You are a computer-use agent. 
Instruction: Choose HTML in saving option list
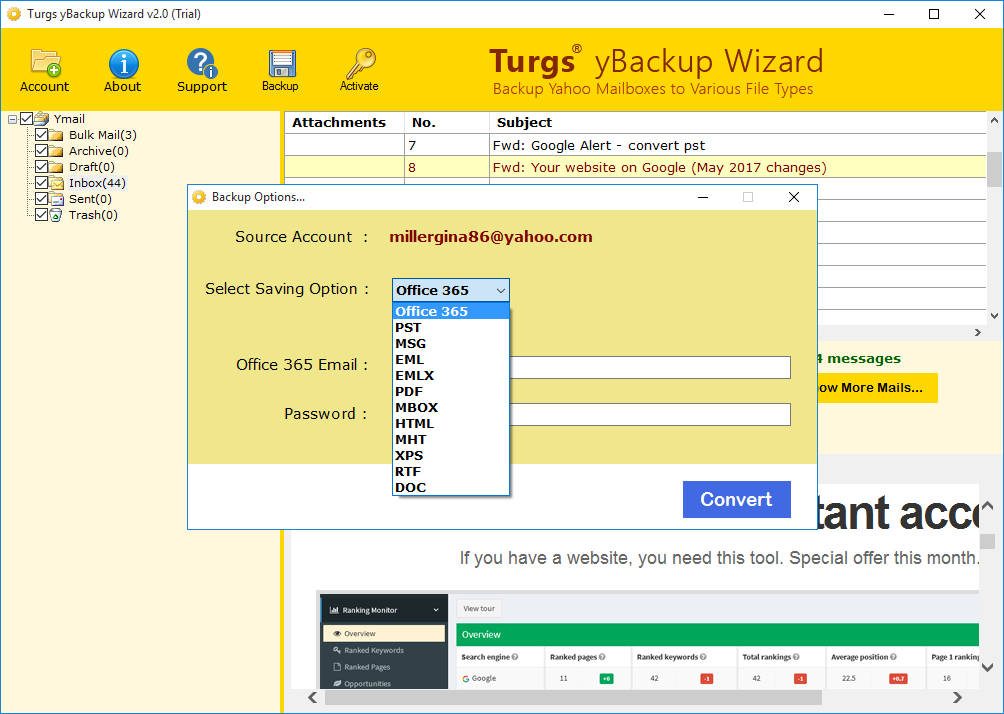(451, 423)
